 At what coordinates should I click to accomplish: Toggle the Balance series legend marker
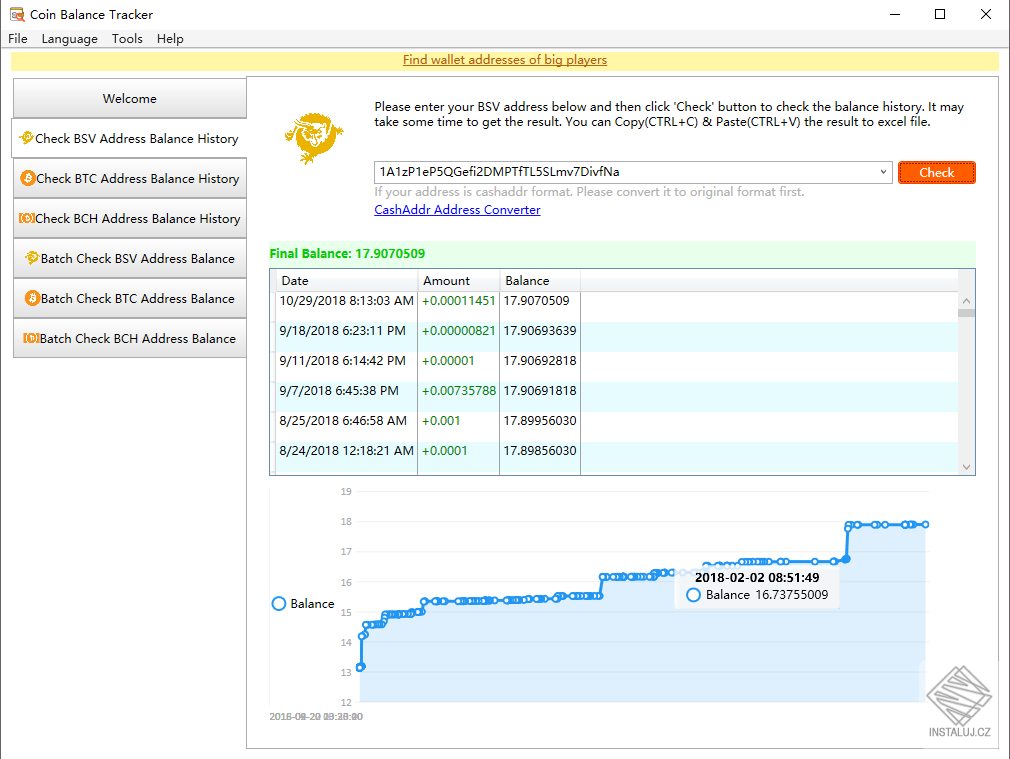[x=279, y=604]
